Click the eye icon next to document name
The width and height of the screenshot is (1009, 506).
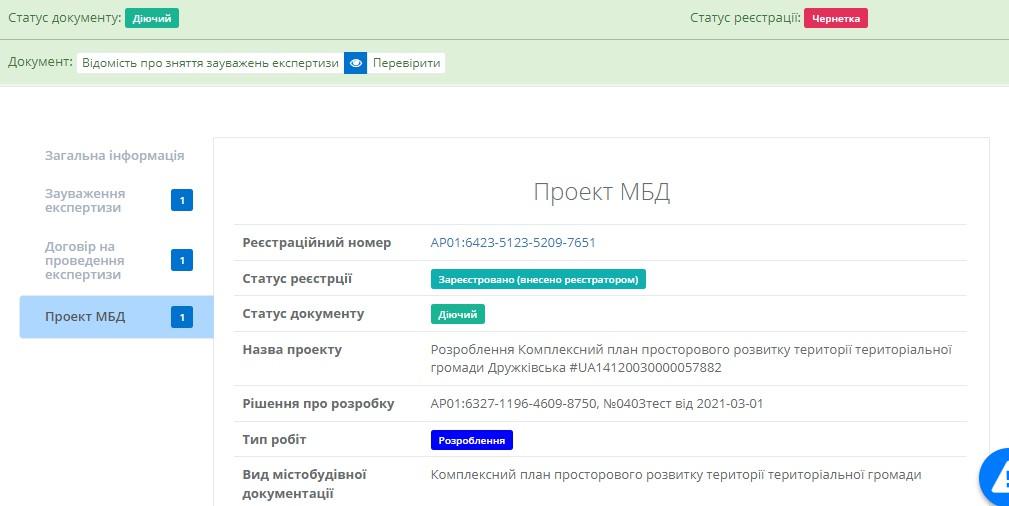(x=356, y=63)
